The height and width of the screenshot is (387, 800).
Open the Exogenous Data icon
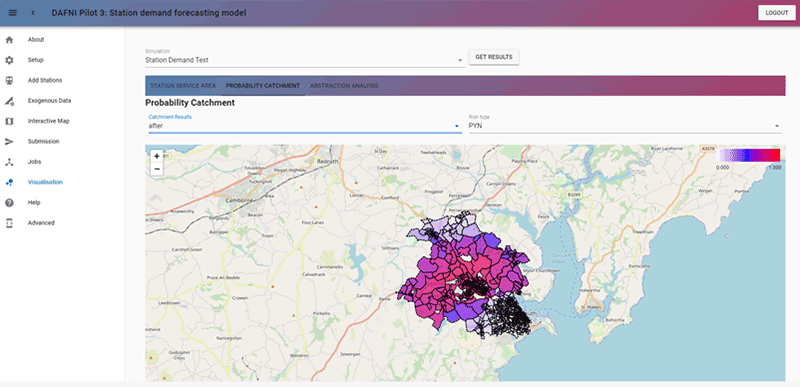[9, 101]
